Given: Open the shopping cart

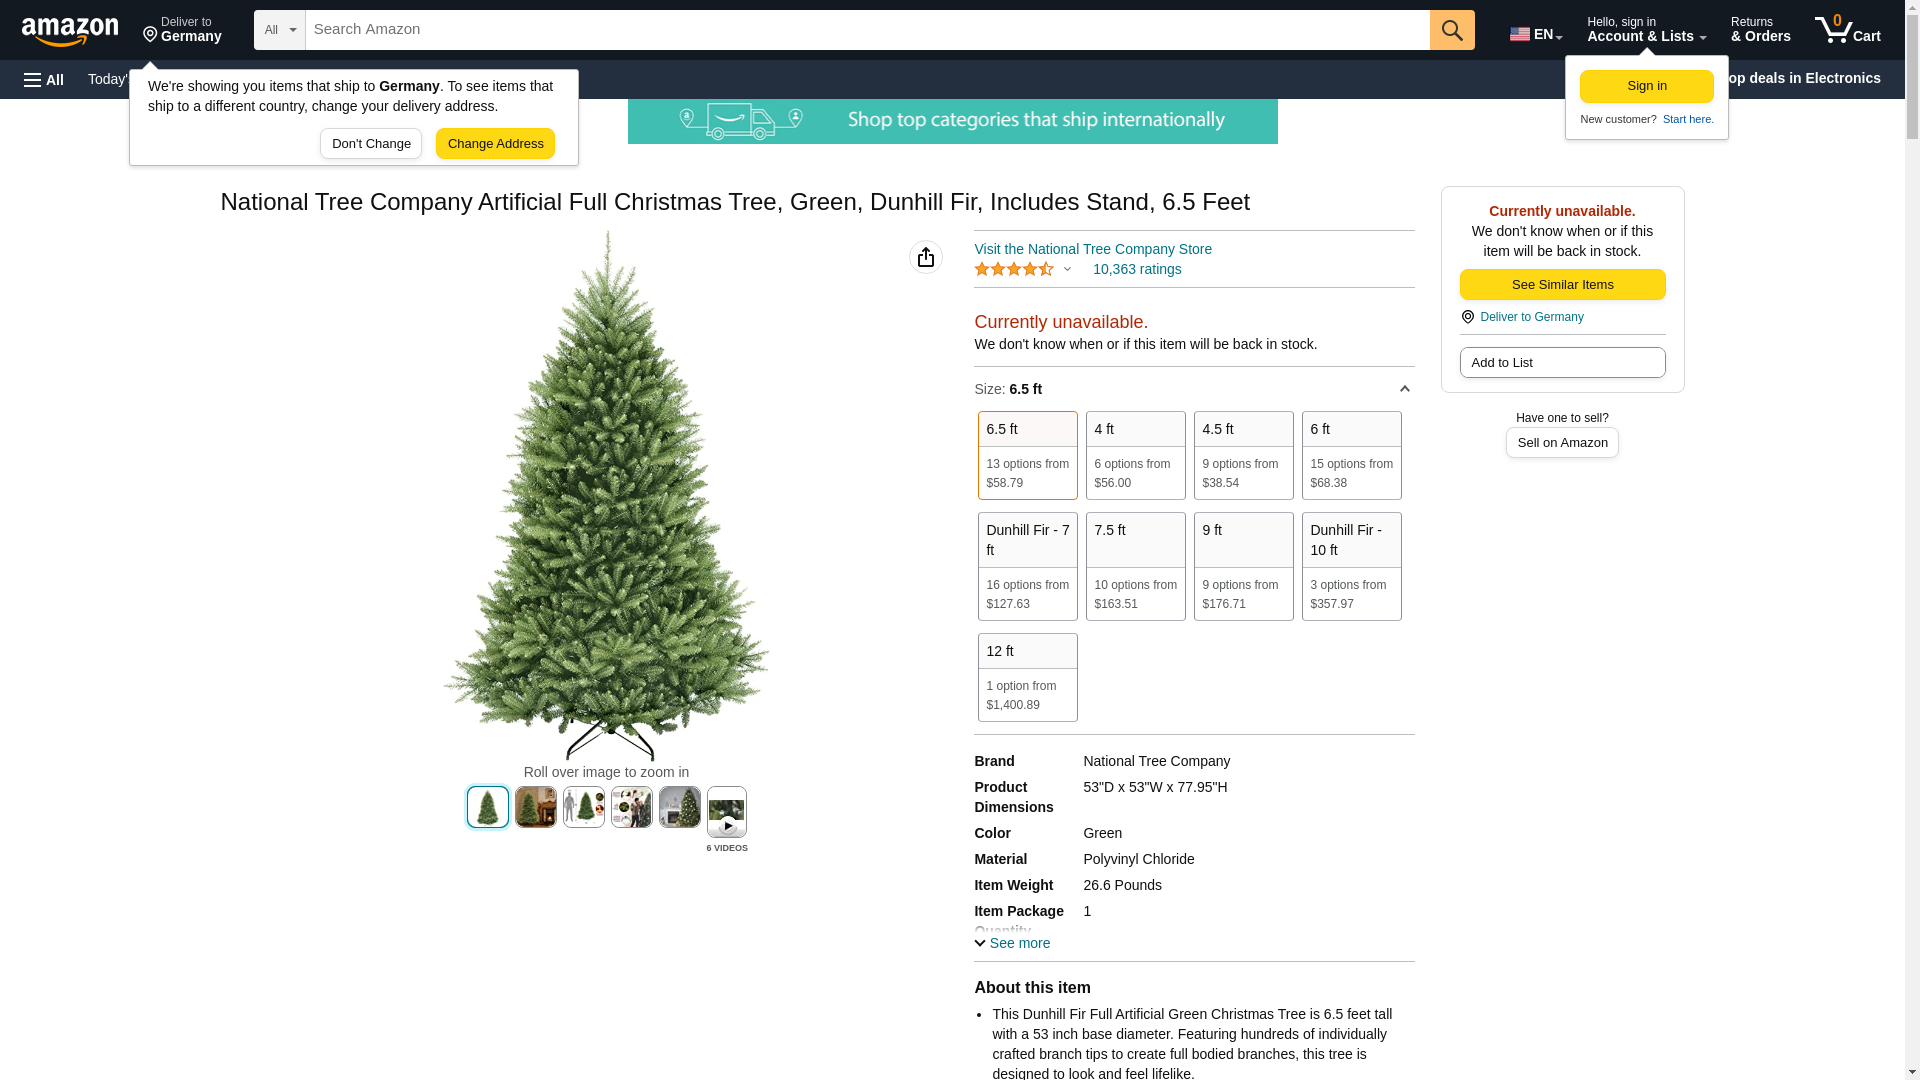Looking at the screenshot, I should click(1848, 30).
